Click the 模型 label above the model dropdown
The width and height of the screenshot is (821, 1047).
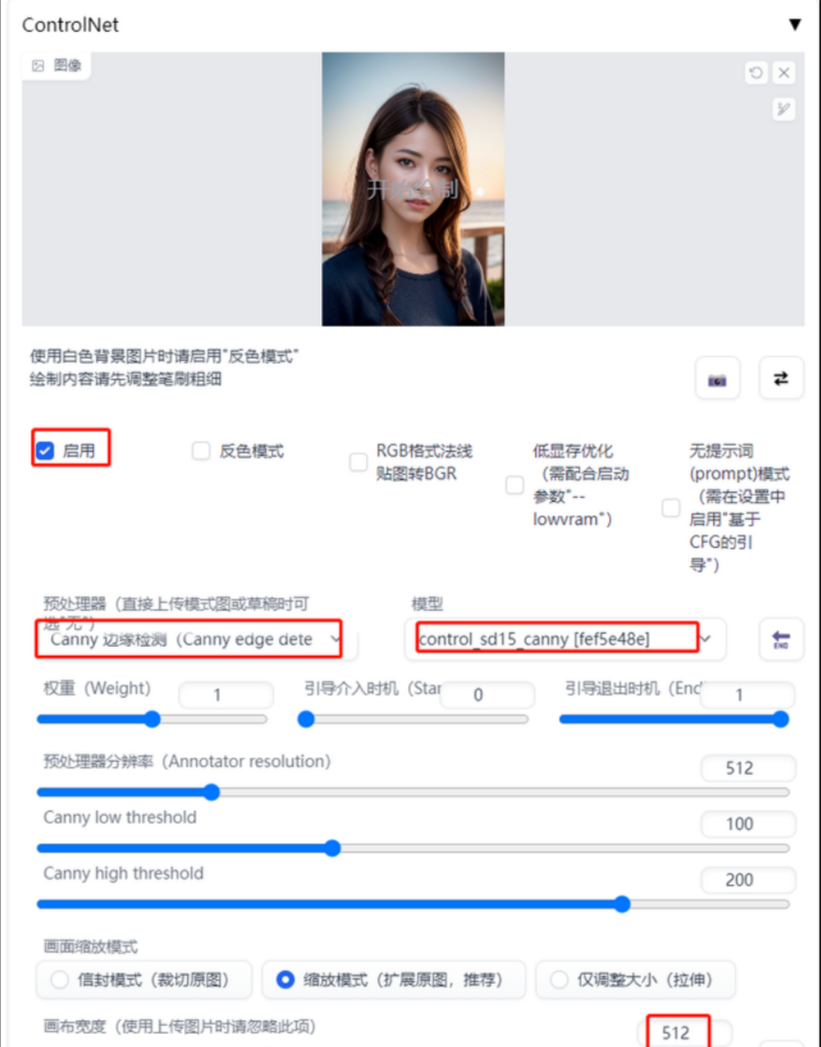[x=427, y=604]
